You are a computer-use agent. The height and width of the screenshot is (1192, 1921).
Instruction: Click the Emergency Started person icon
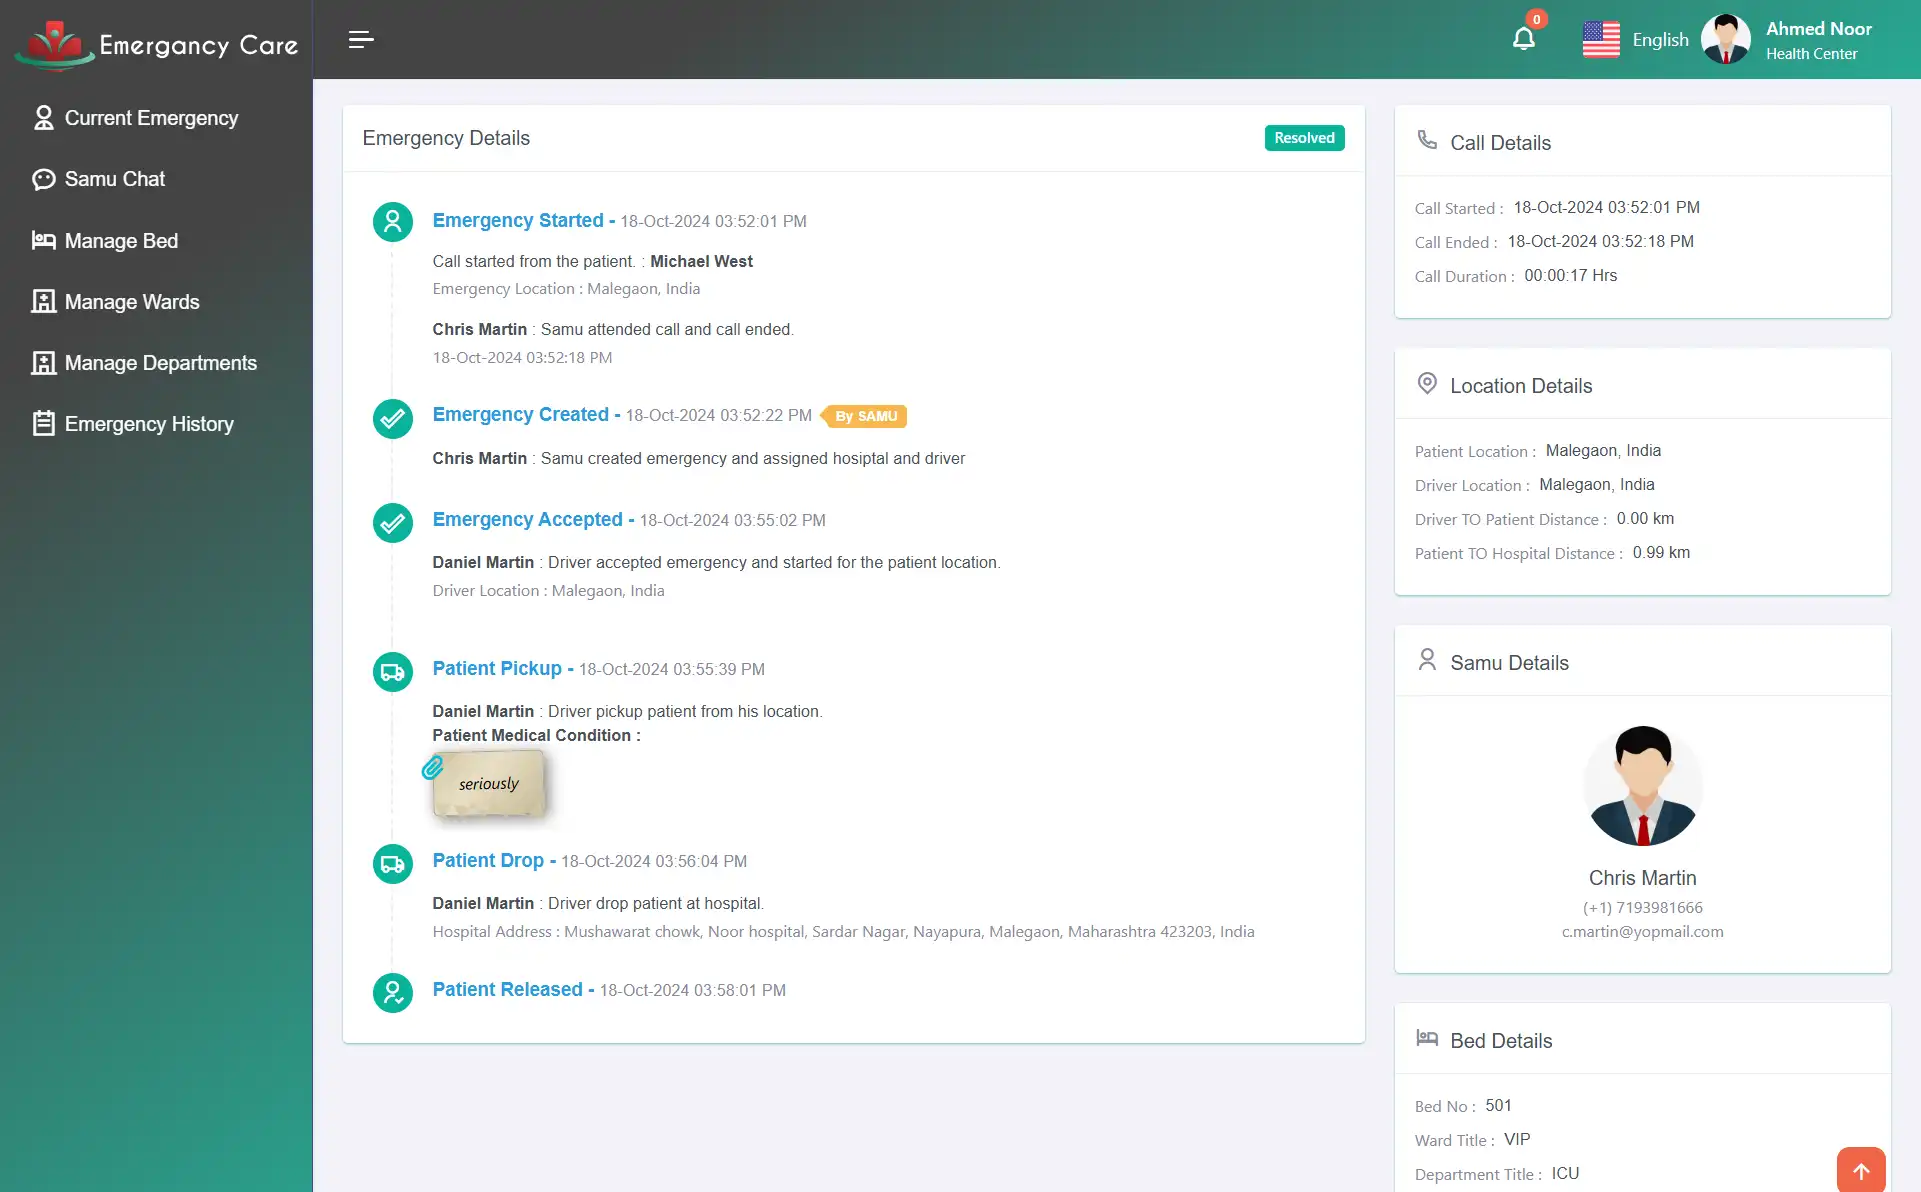pyautogui.click(x=392, y=222)
